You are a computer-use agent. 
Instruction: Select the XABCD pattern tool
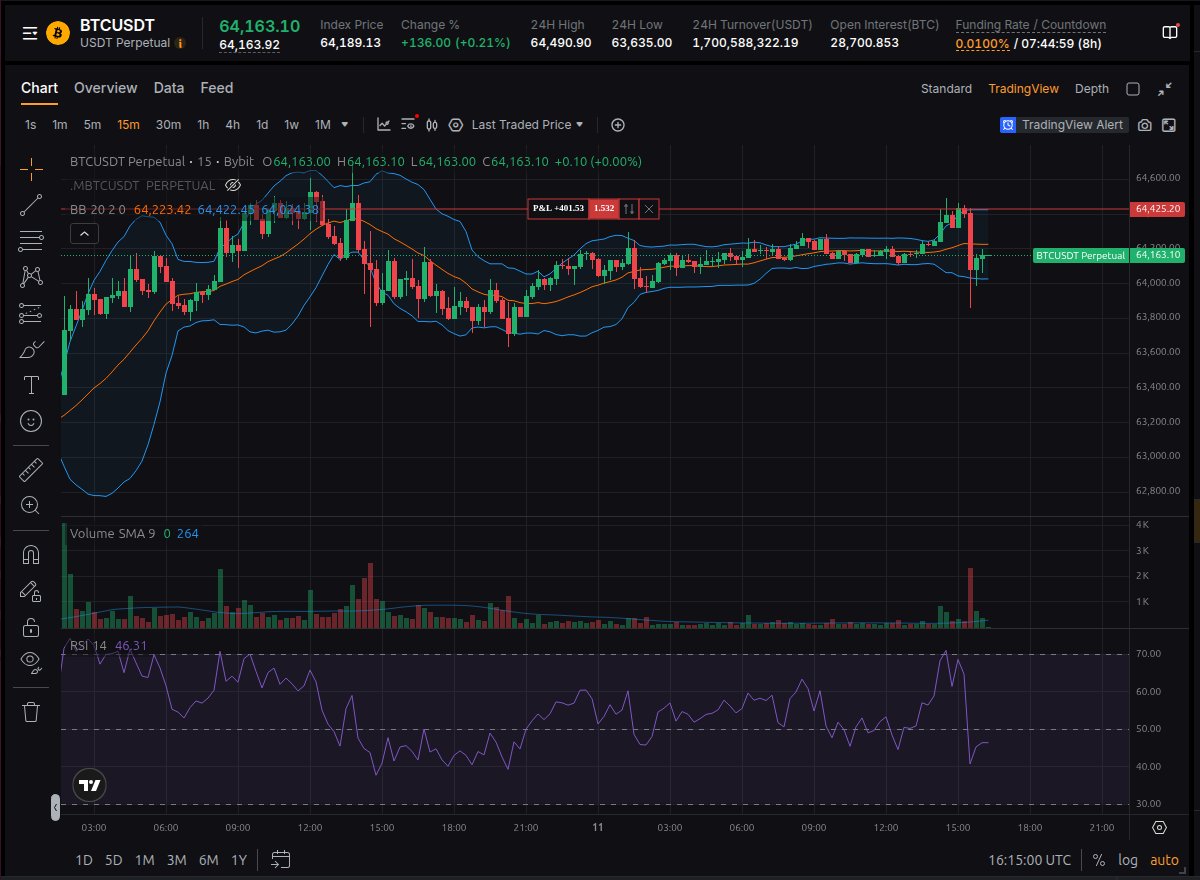click(x=31, y=277)
